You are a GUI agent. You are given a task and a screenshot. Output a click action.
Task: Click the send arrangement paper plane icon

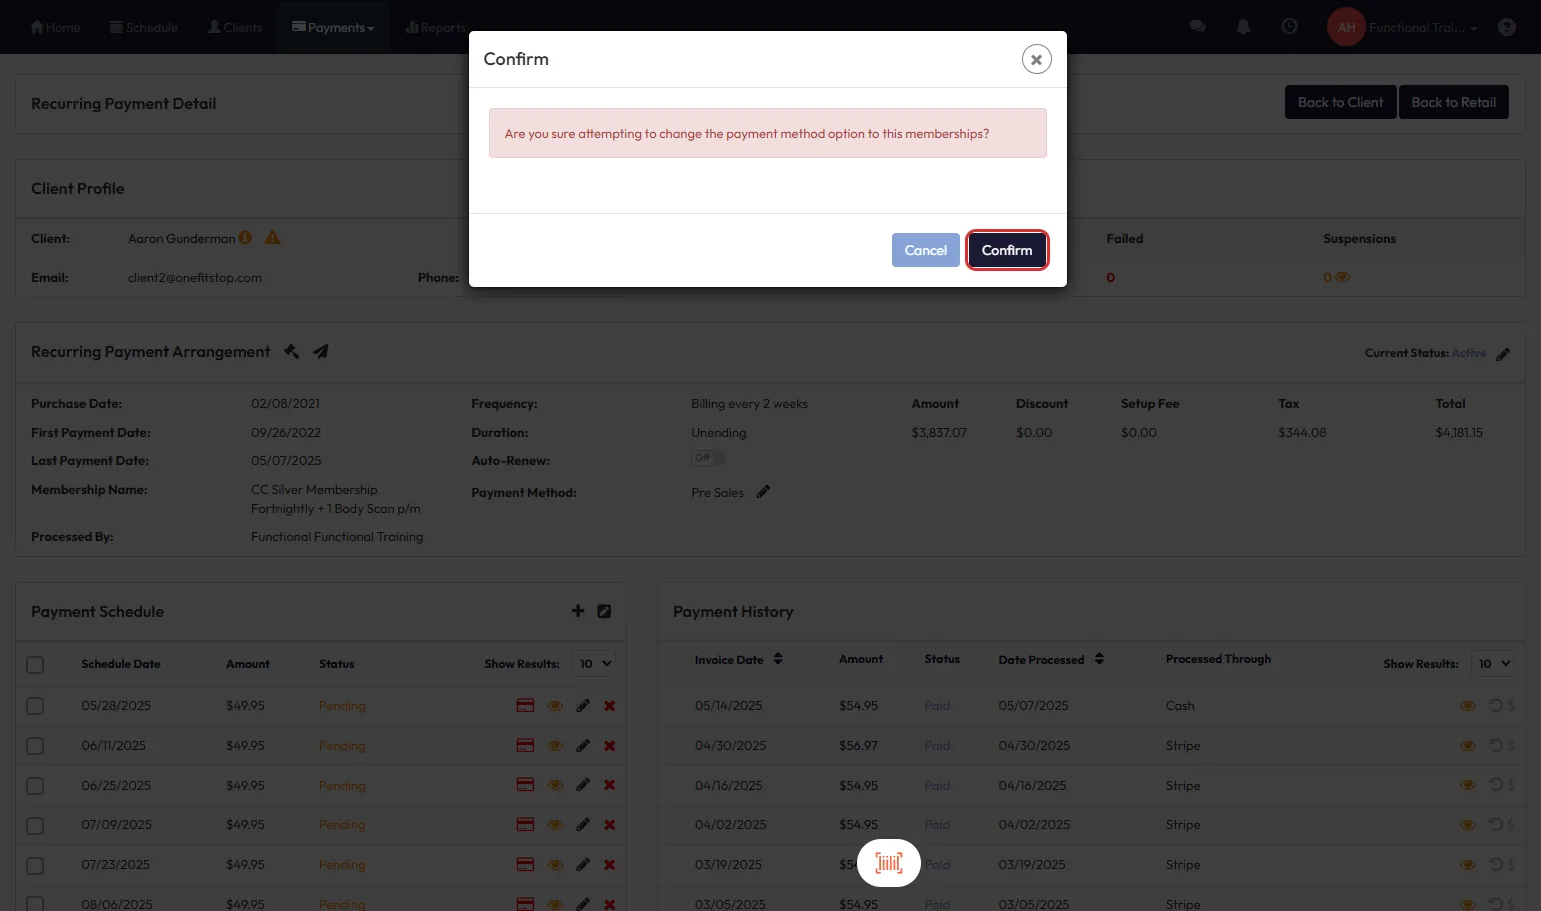coord(321,352)
